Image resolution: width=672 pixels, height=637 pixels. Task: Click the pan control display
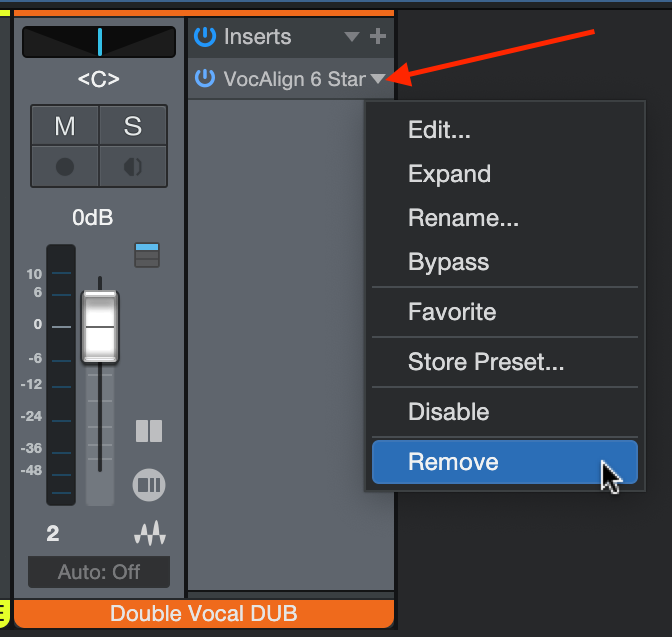point(98,42)
